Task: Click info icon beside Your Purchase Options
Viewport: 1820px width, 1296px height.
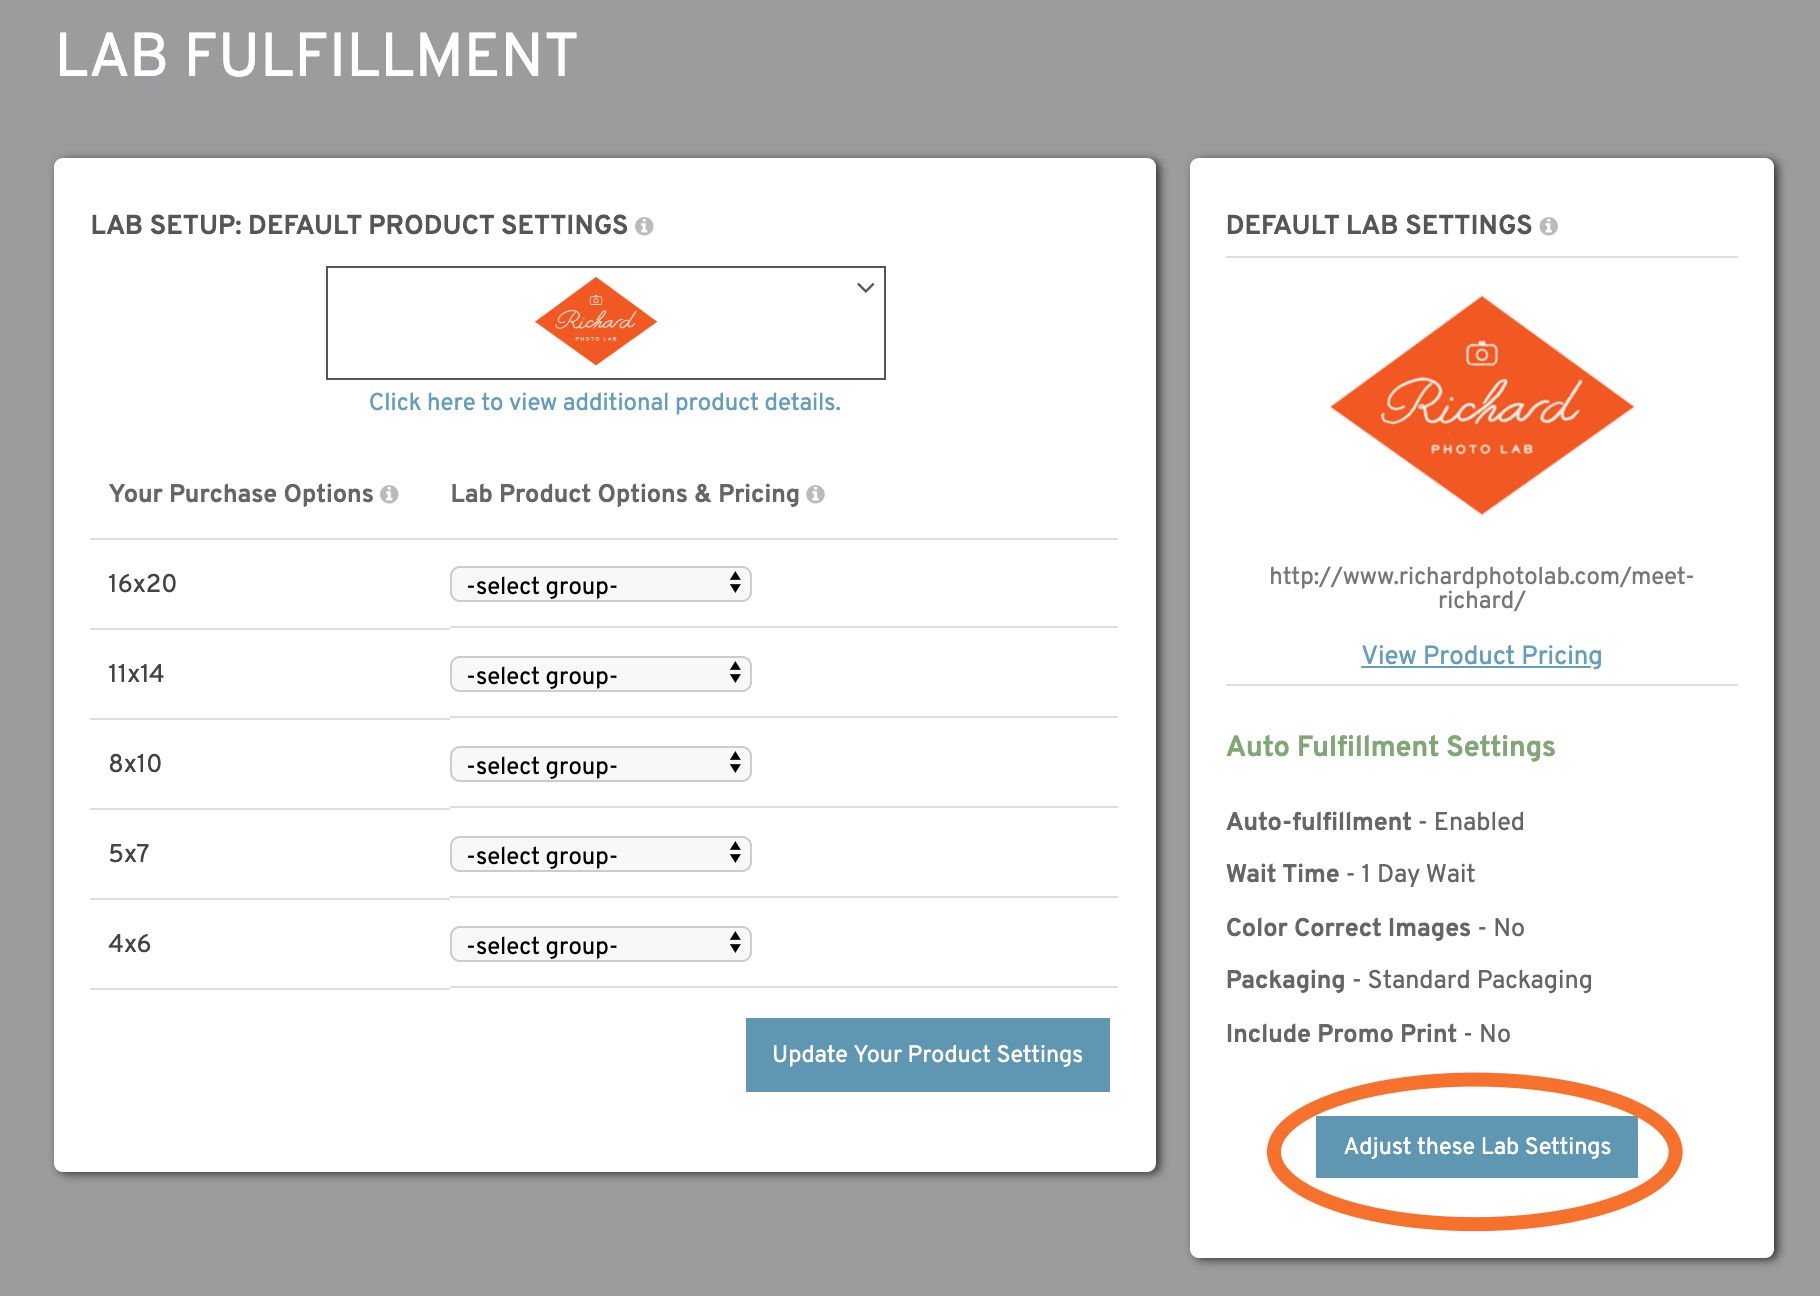Action: pyautogui.click(x=390, y=494)
